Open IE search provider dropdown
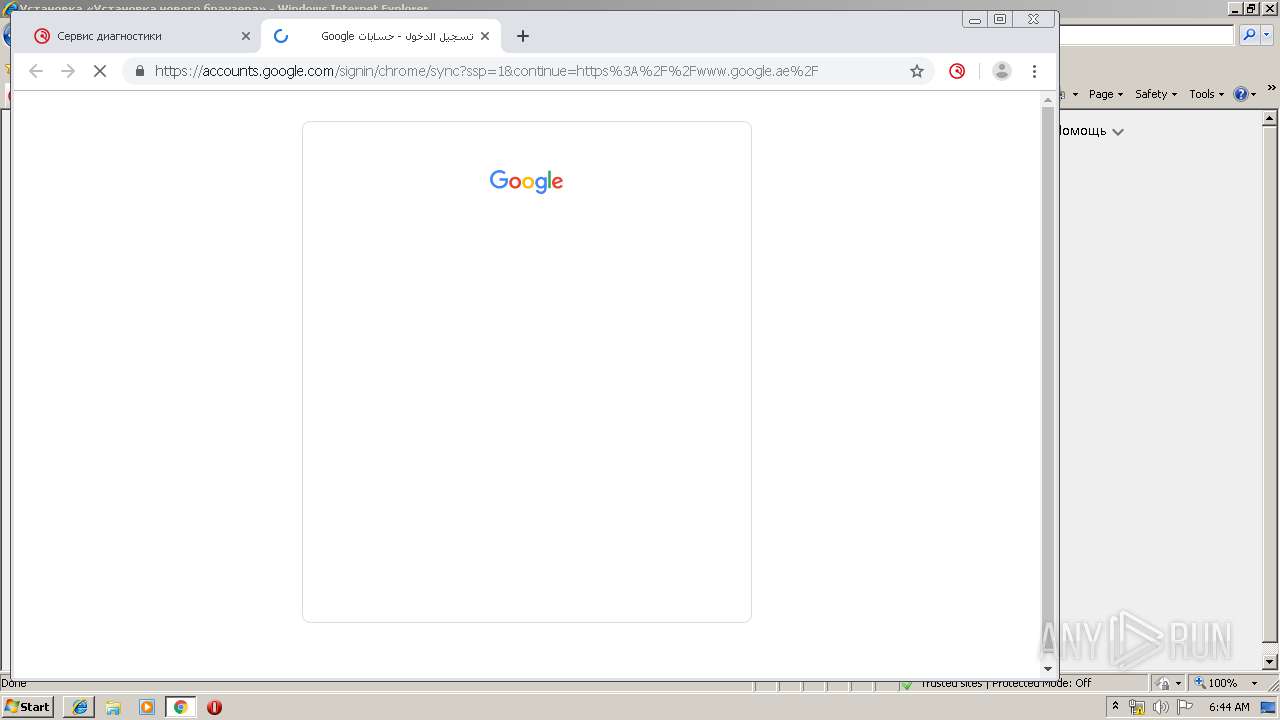This screenshot has width=1280, height=720. pos(1266,35)
